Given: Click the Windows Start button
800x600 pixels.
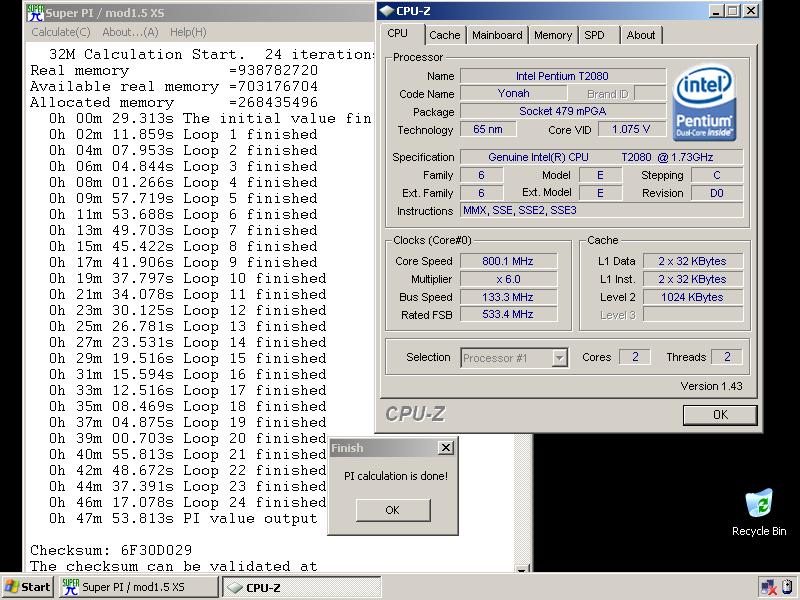Looking at the screenshot, I should click(28, 587).
